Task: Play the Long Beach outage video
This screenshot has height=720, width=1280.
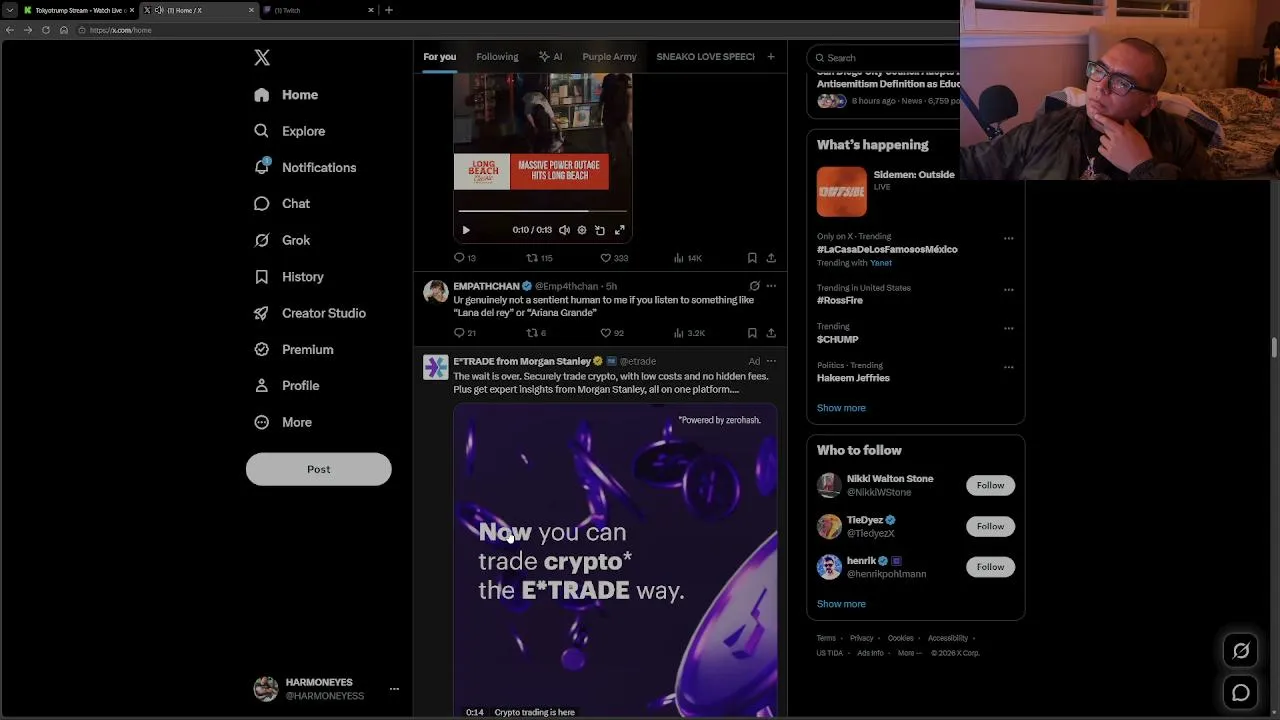Action: (466, 230)
